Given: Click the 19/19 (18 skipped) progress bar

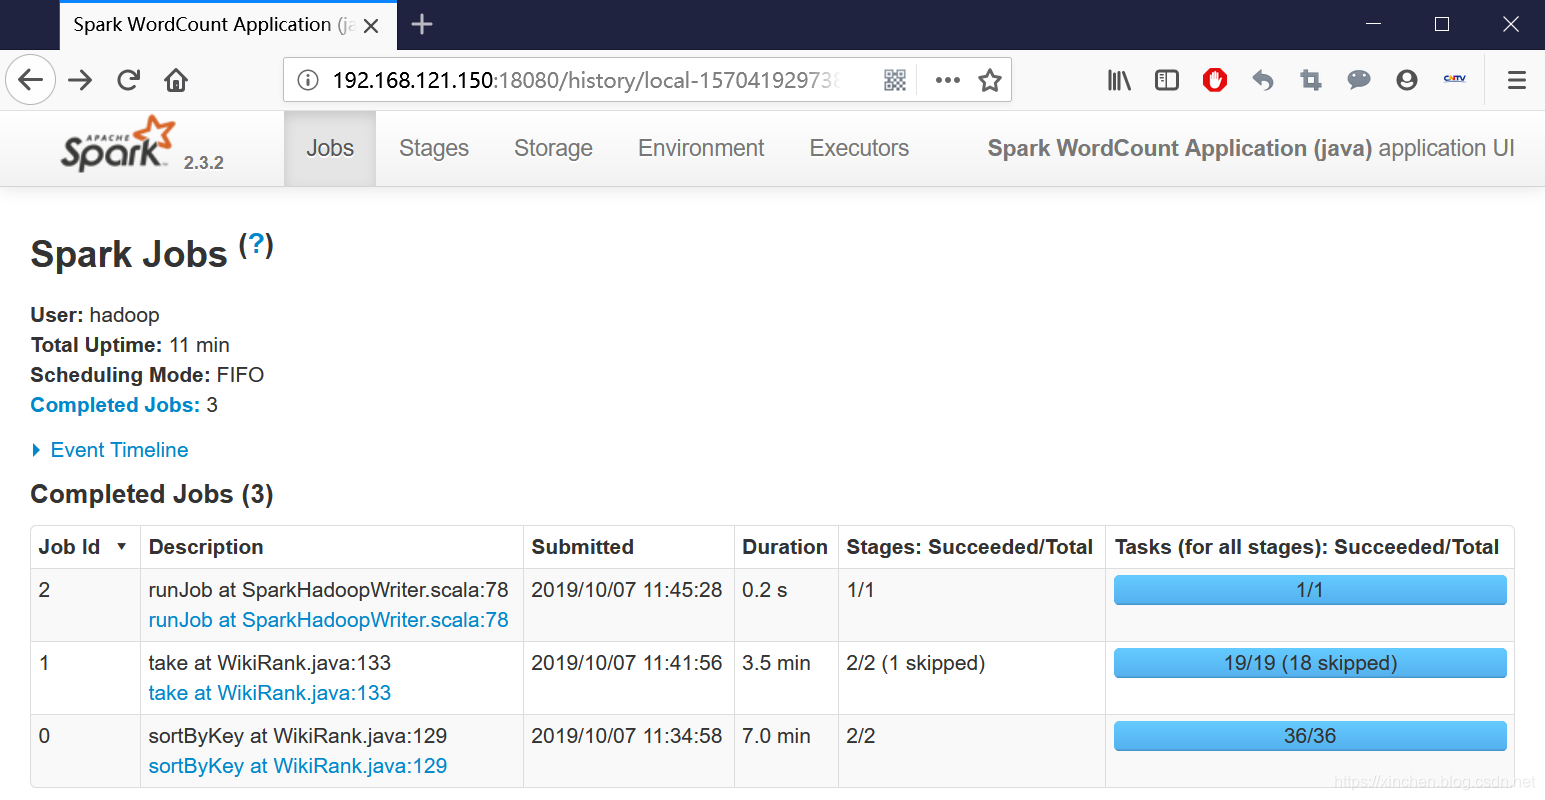Looking at the screenshot, I should click(1310, 663).
